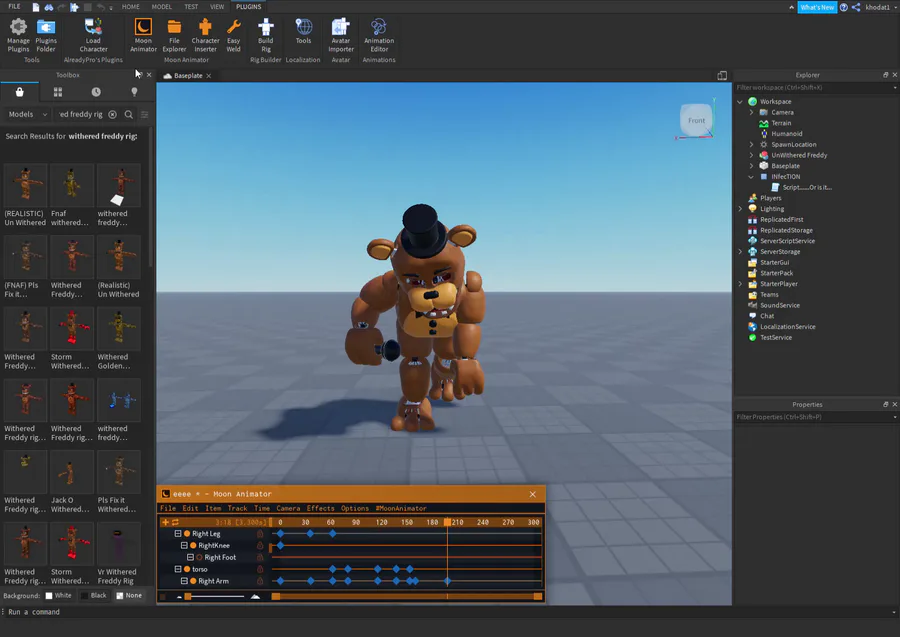The height and width of the screenshot is (637, 900).
Task: Switch to Toolbox Recent clock tab
Action: (x=96, y=92)
